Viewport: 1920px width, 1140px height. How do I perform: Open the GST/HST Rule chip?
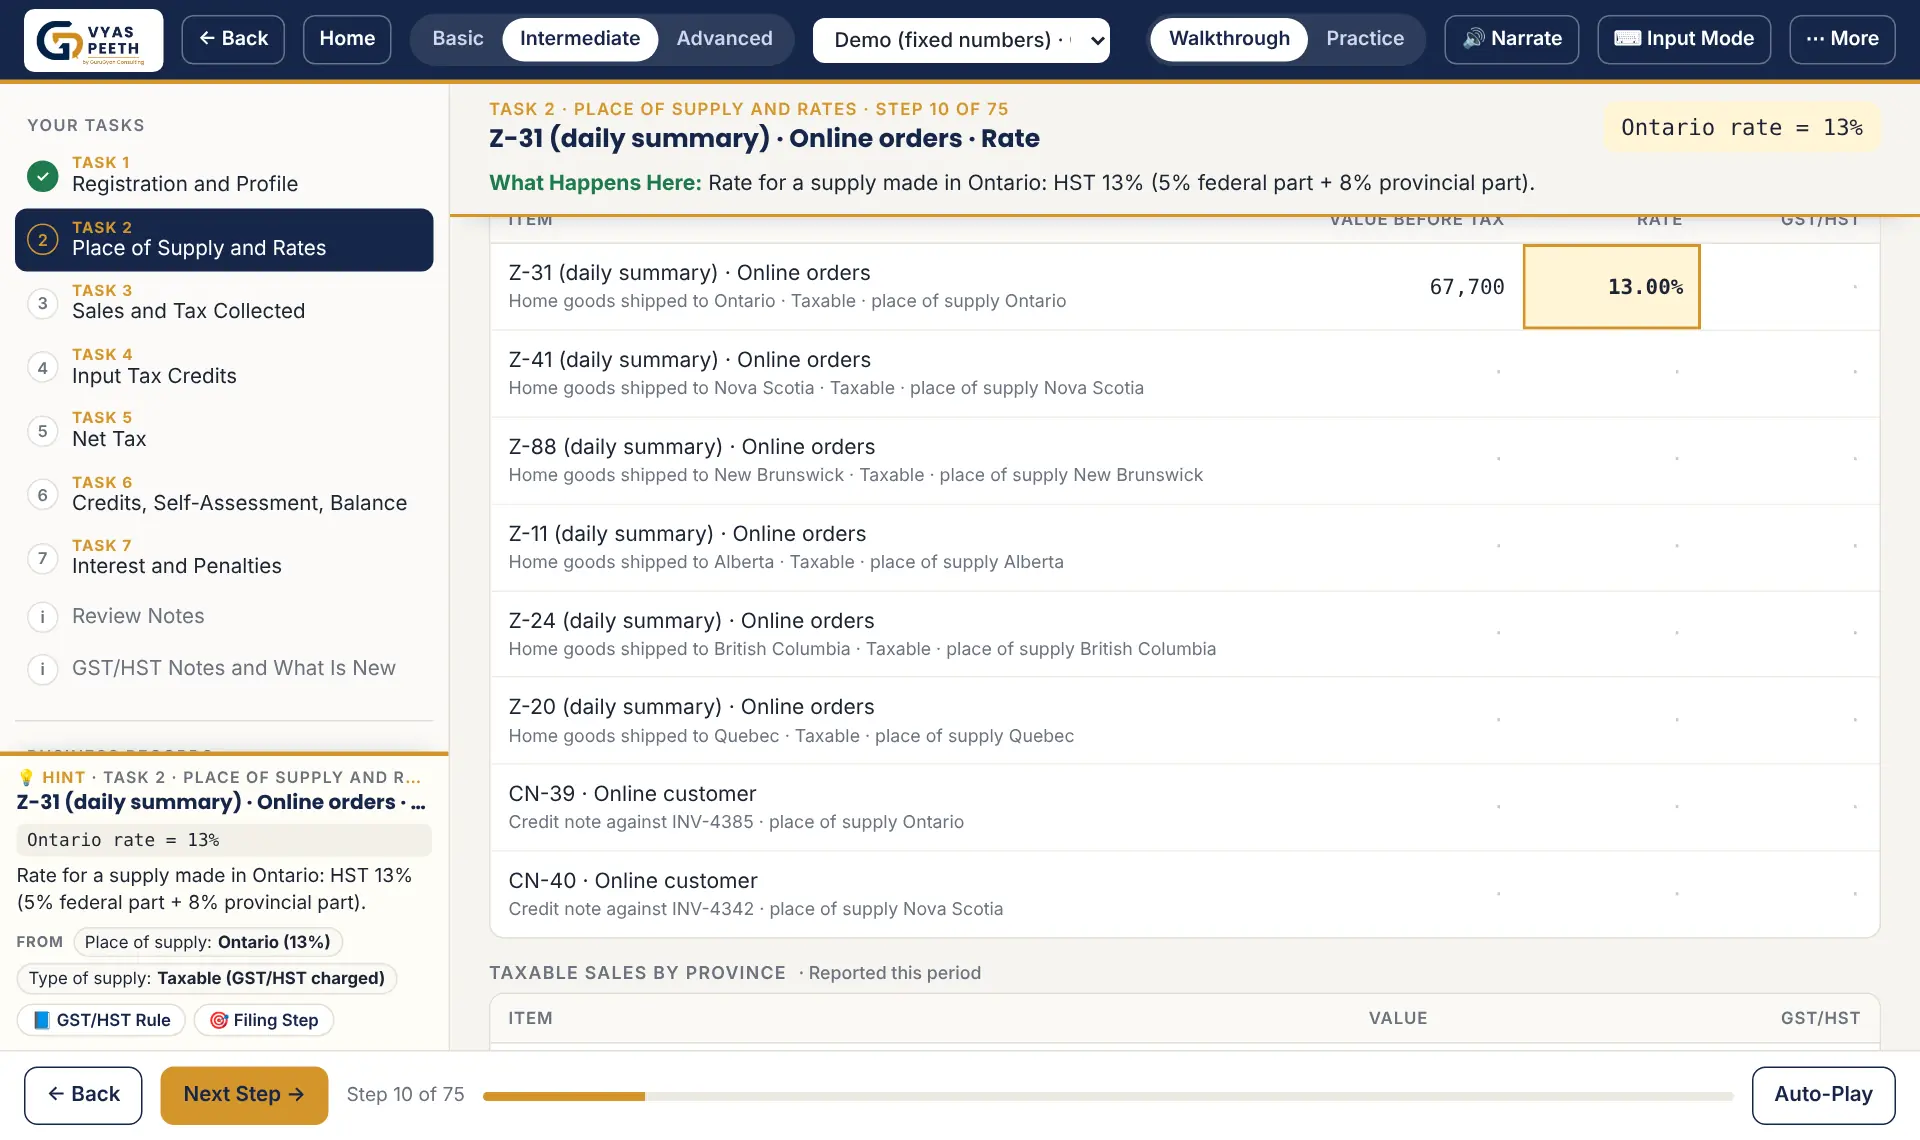[x=101, y=1020]
